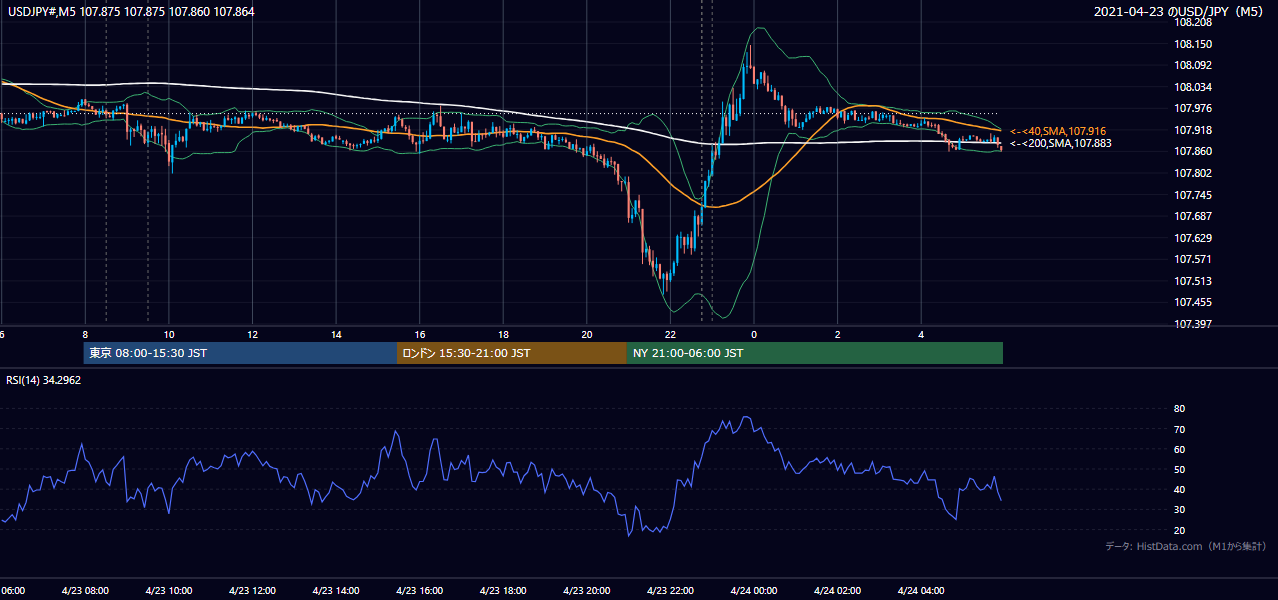Image resolution: width=1278 pixels, height=600 pixels.
Task: Click hour tick 12 on price chart axis
Action: (253, 335)
